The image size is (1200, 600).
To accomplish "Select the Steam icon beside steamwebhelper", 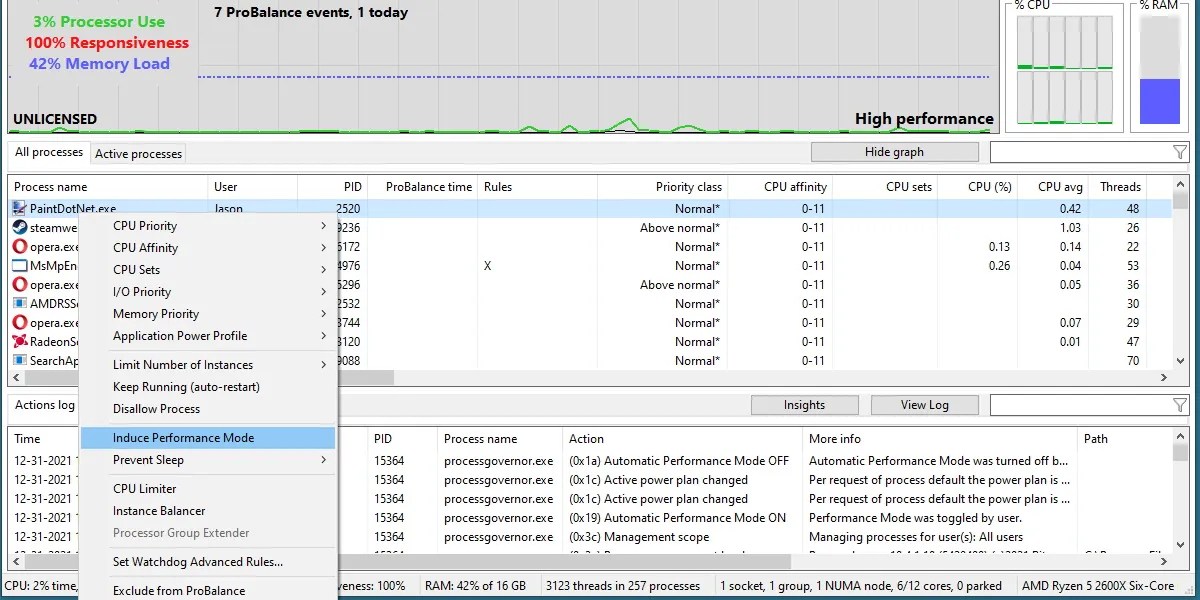I will [x=17, y=227].
